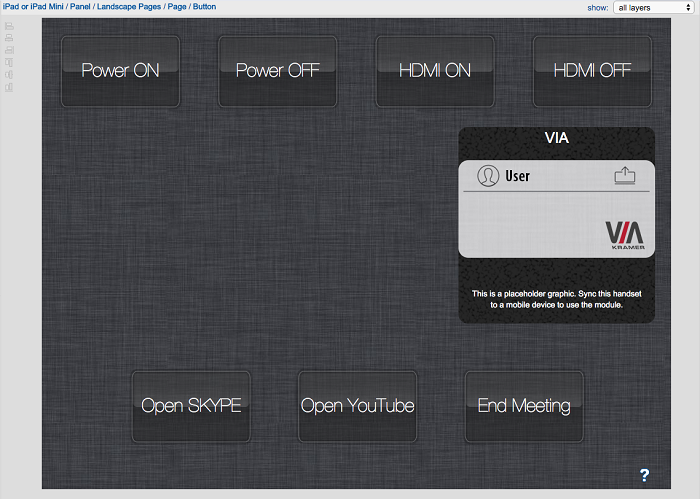Click the placeholder graphic notice text
This screenshot has height=499, width=700.
click(x=557, y=299)
